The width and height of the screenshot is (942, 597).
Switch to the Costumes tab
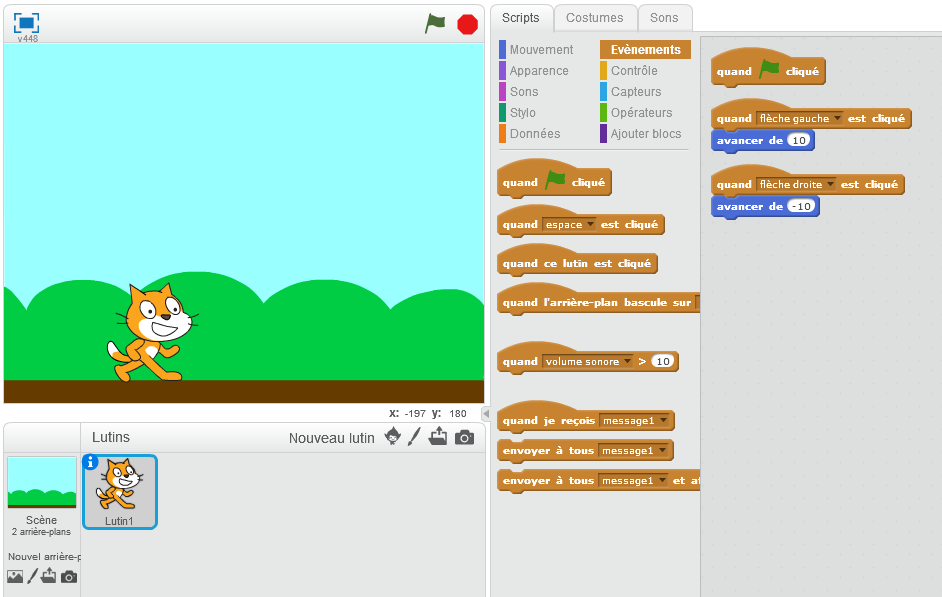coord(595,17)
